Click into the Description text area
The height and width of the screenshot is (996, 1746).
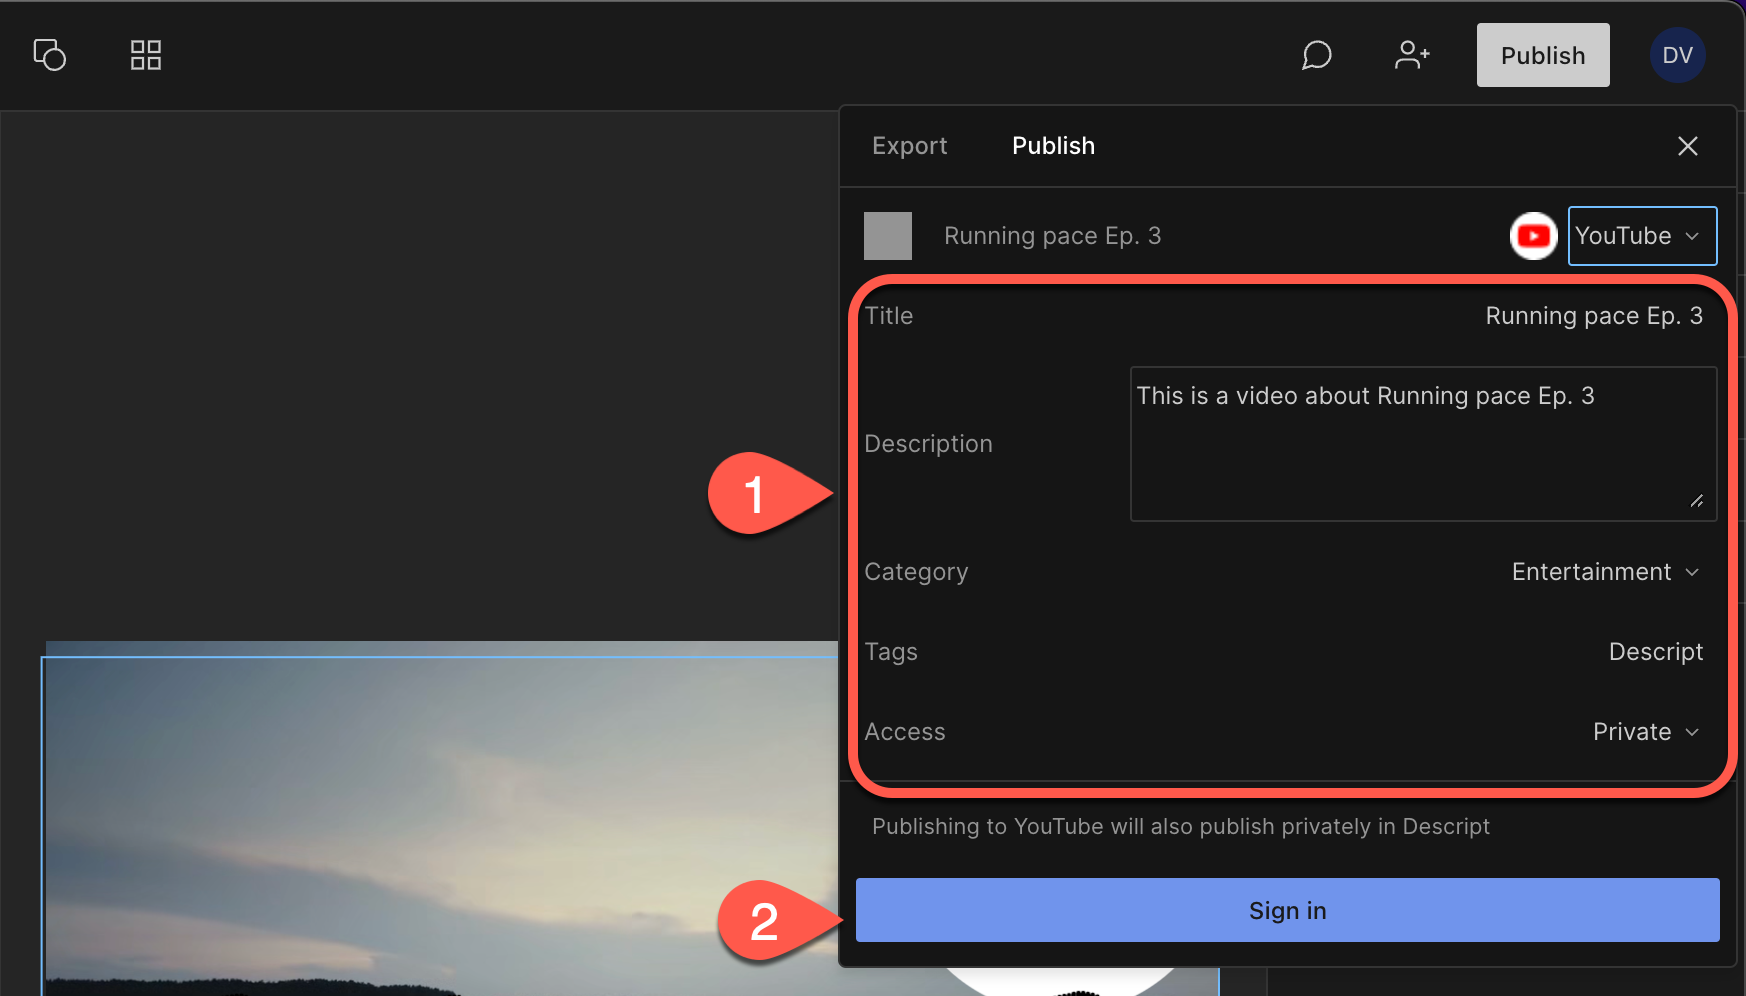(1423, 444)
